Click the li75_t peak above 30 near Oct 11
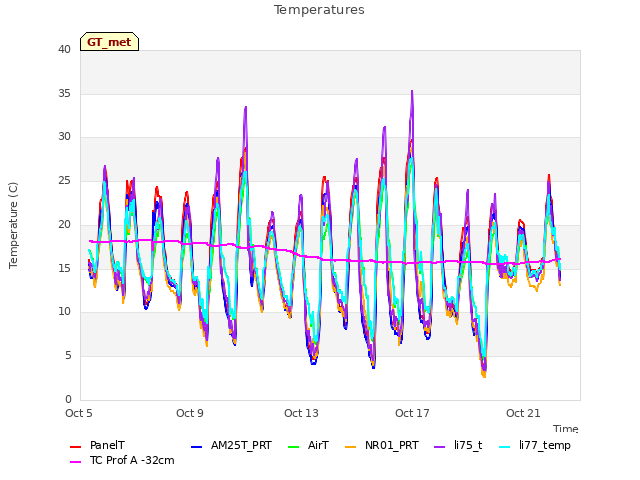Screen dimensions: 640x480 tap(246, 107)
